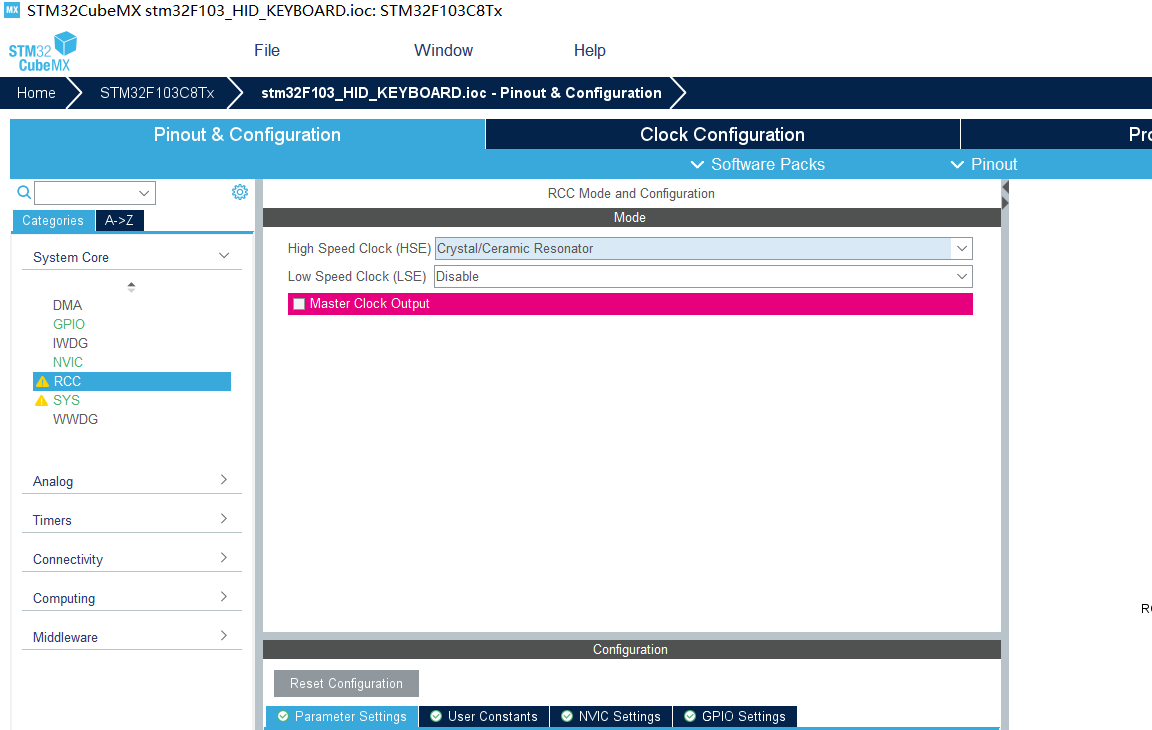Open the Parameter Settings tab

[x=342, y=716]
